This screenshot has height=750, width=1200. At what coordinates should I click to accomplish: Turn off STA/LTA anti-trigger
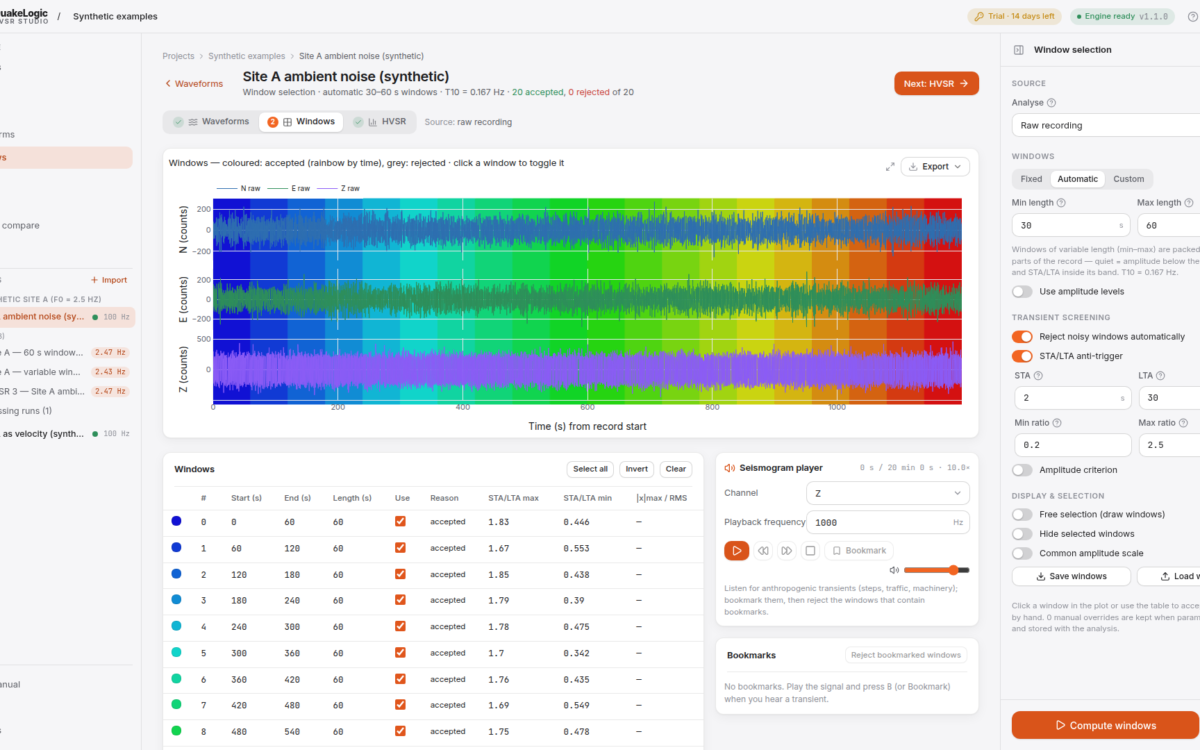pos(1022,356)
